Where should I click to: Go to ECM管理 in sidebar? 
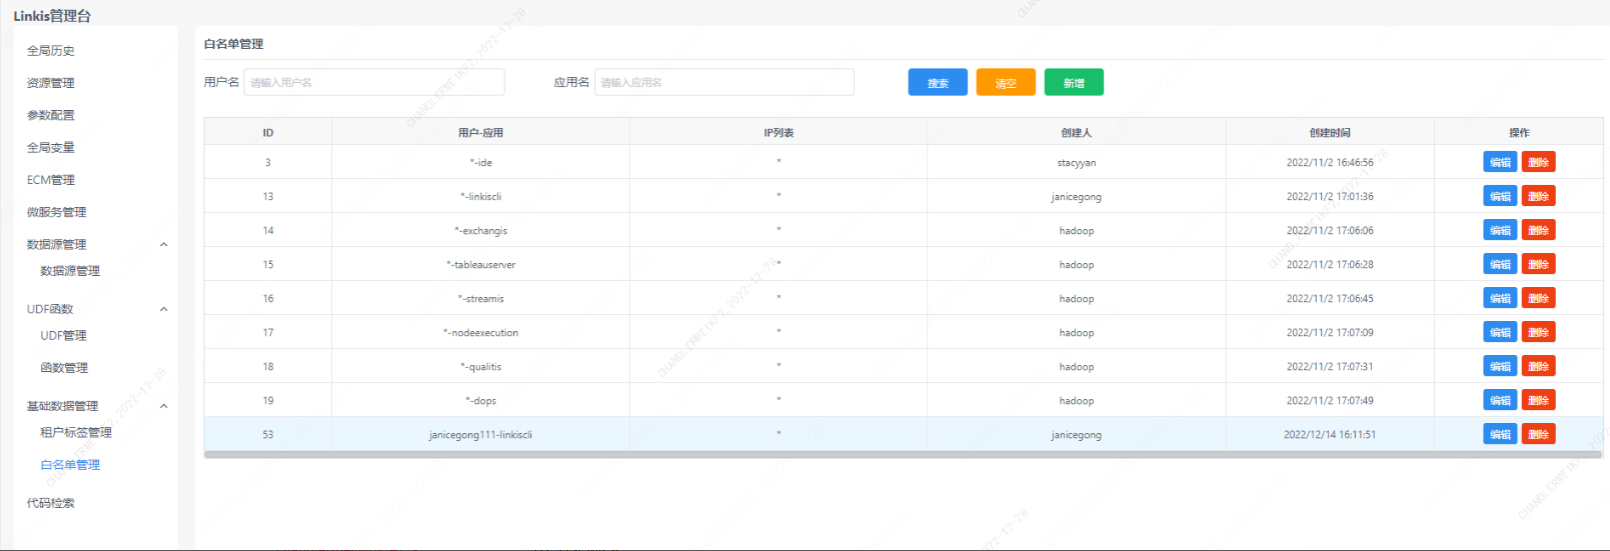[51, 180]
